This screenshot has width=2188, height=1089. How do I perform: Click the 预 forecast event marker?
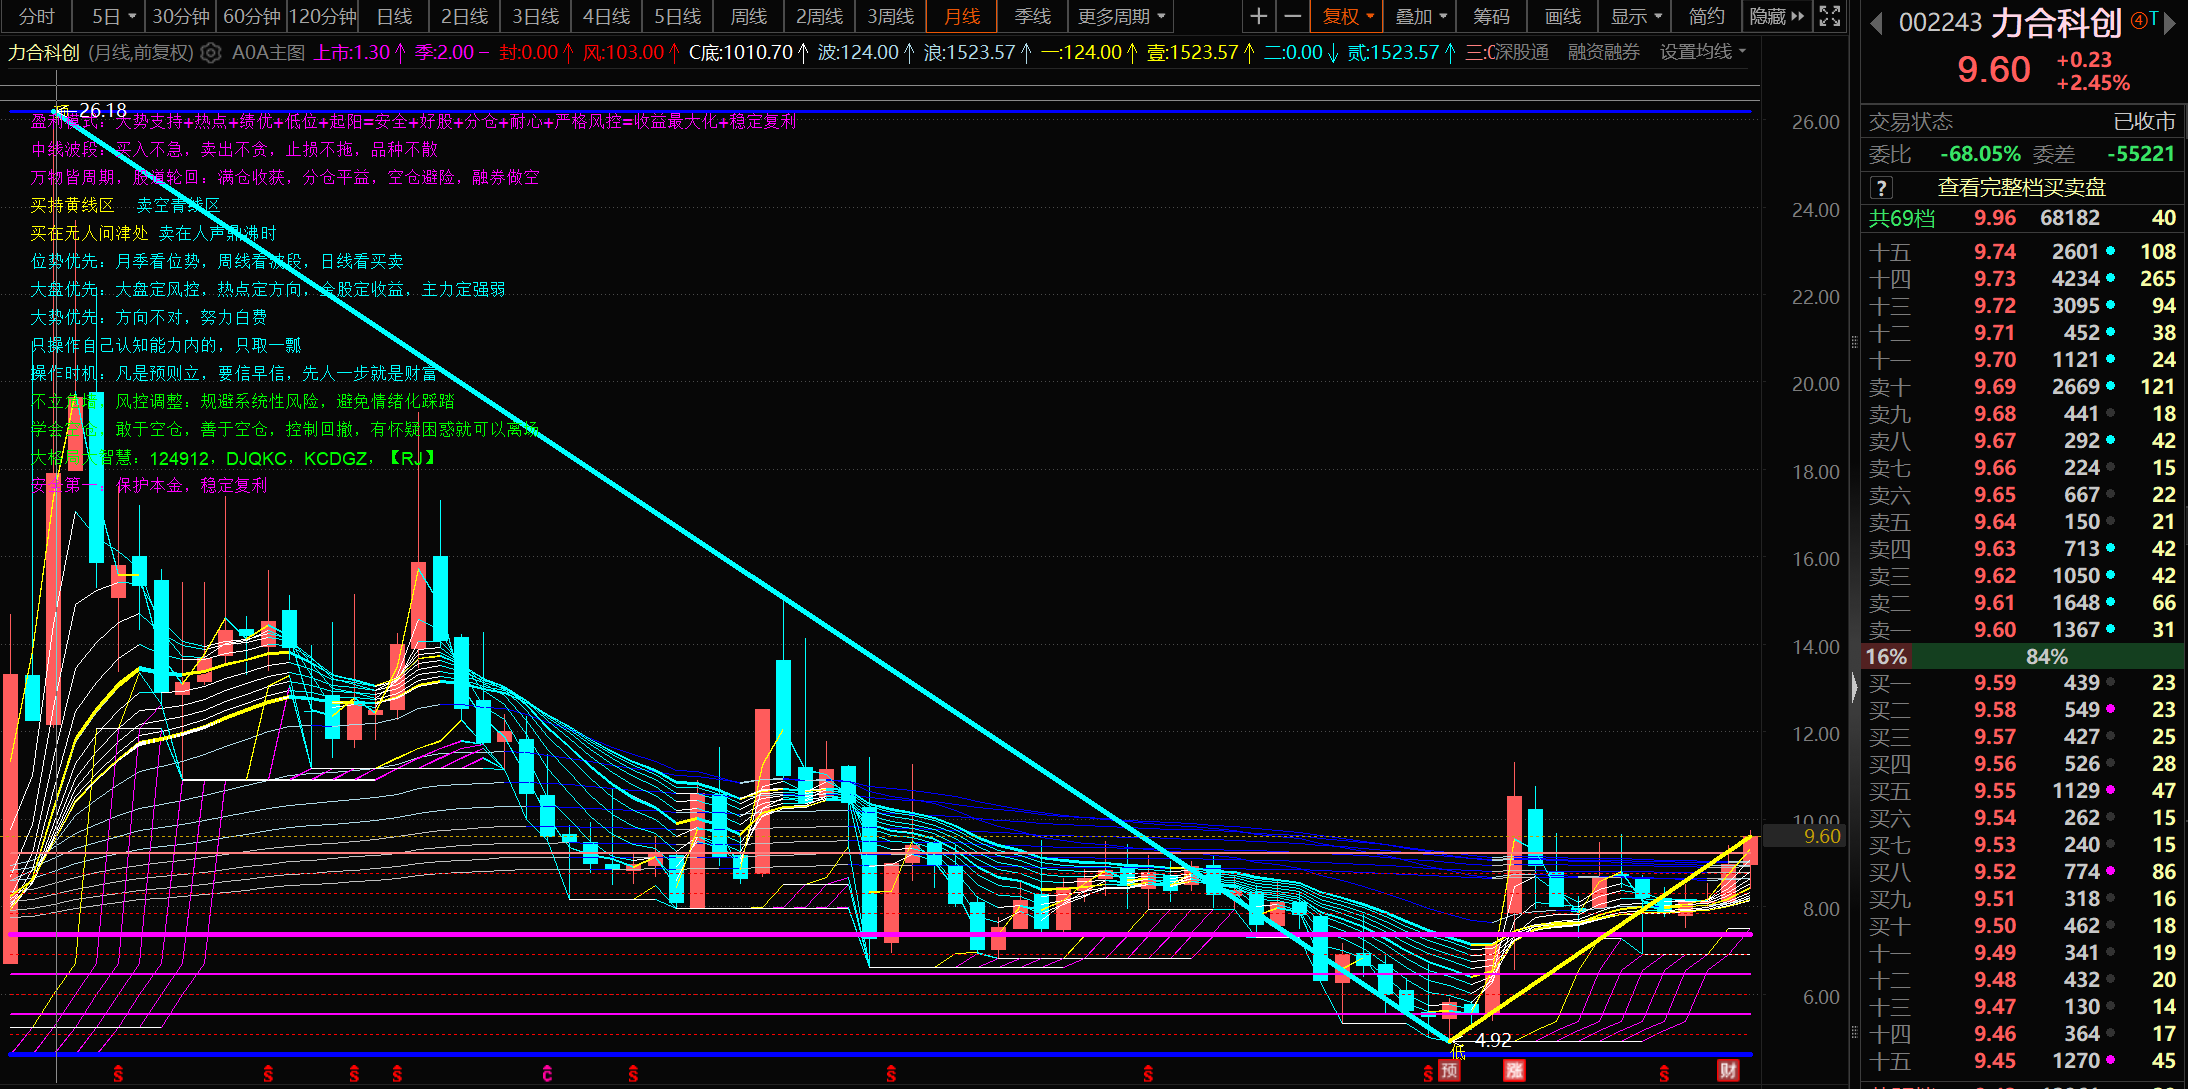point(1449,1071)
